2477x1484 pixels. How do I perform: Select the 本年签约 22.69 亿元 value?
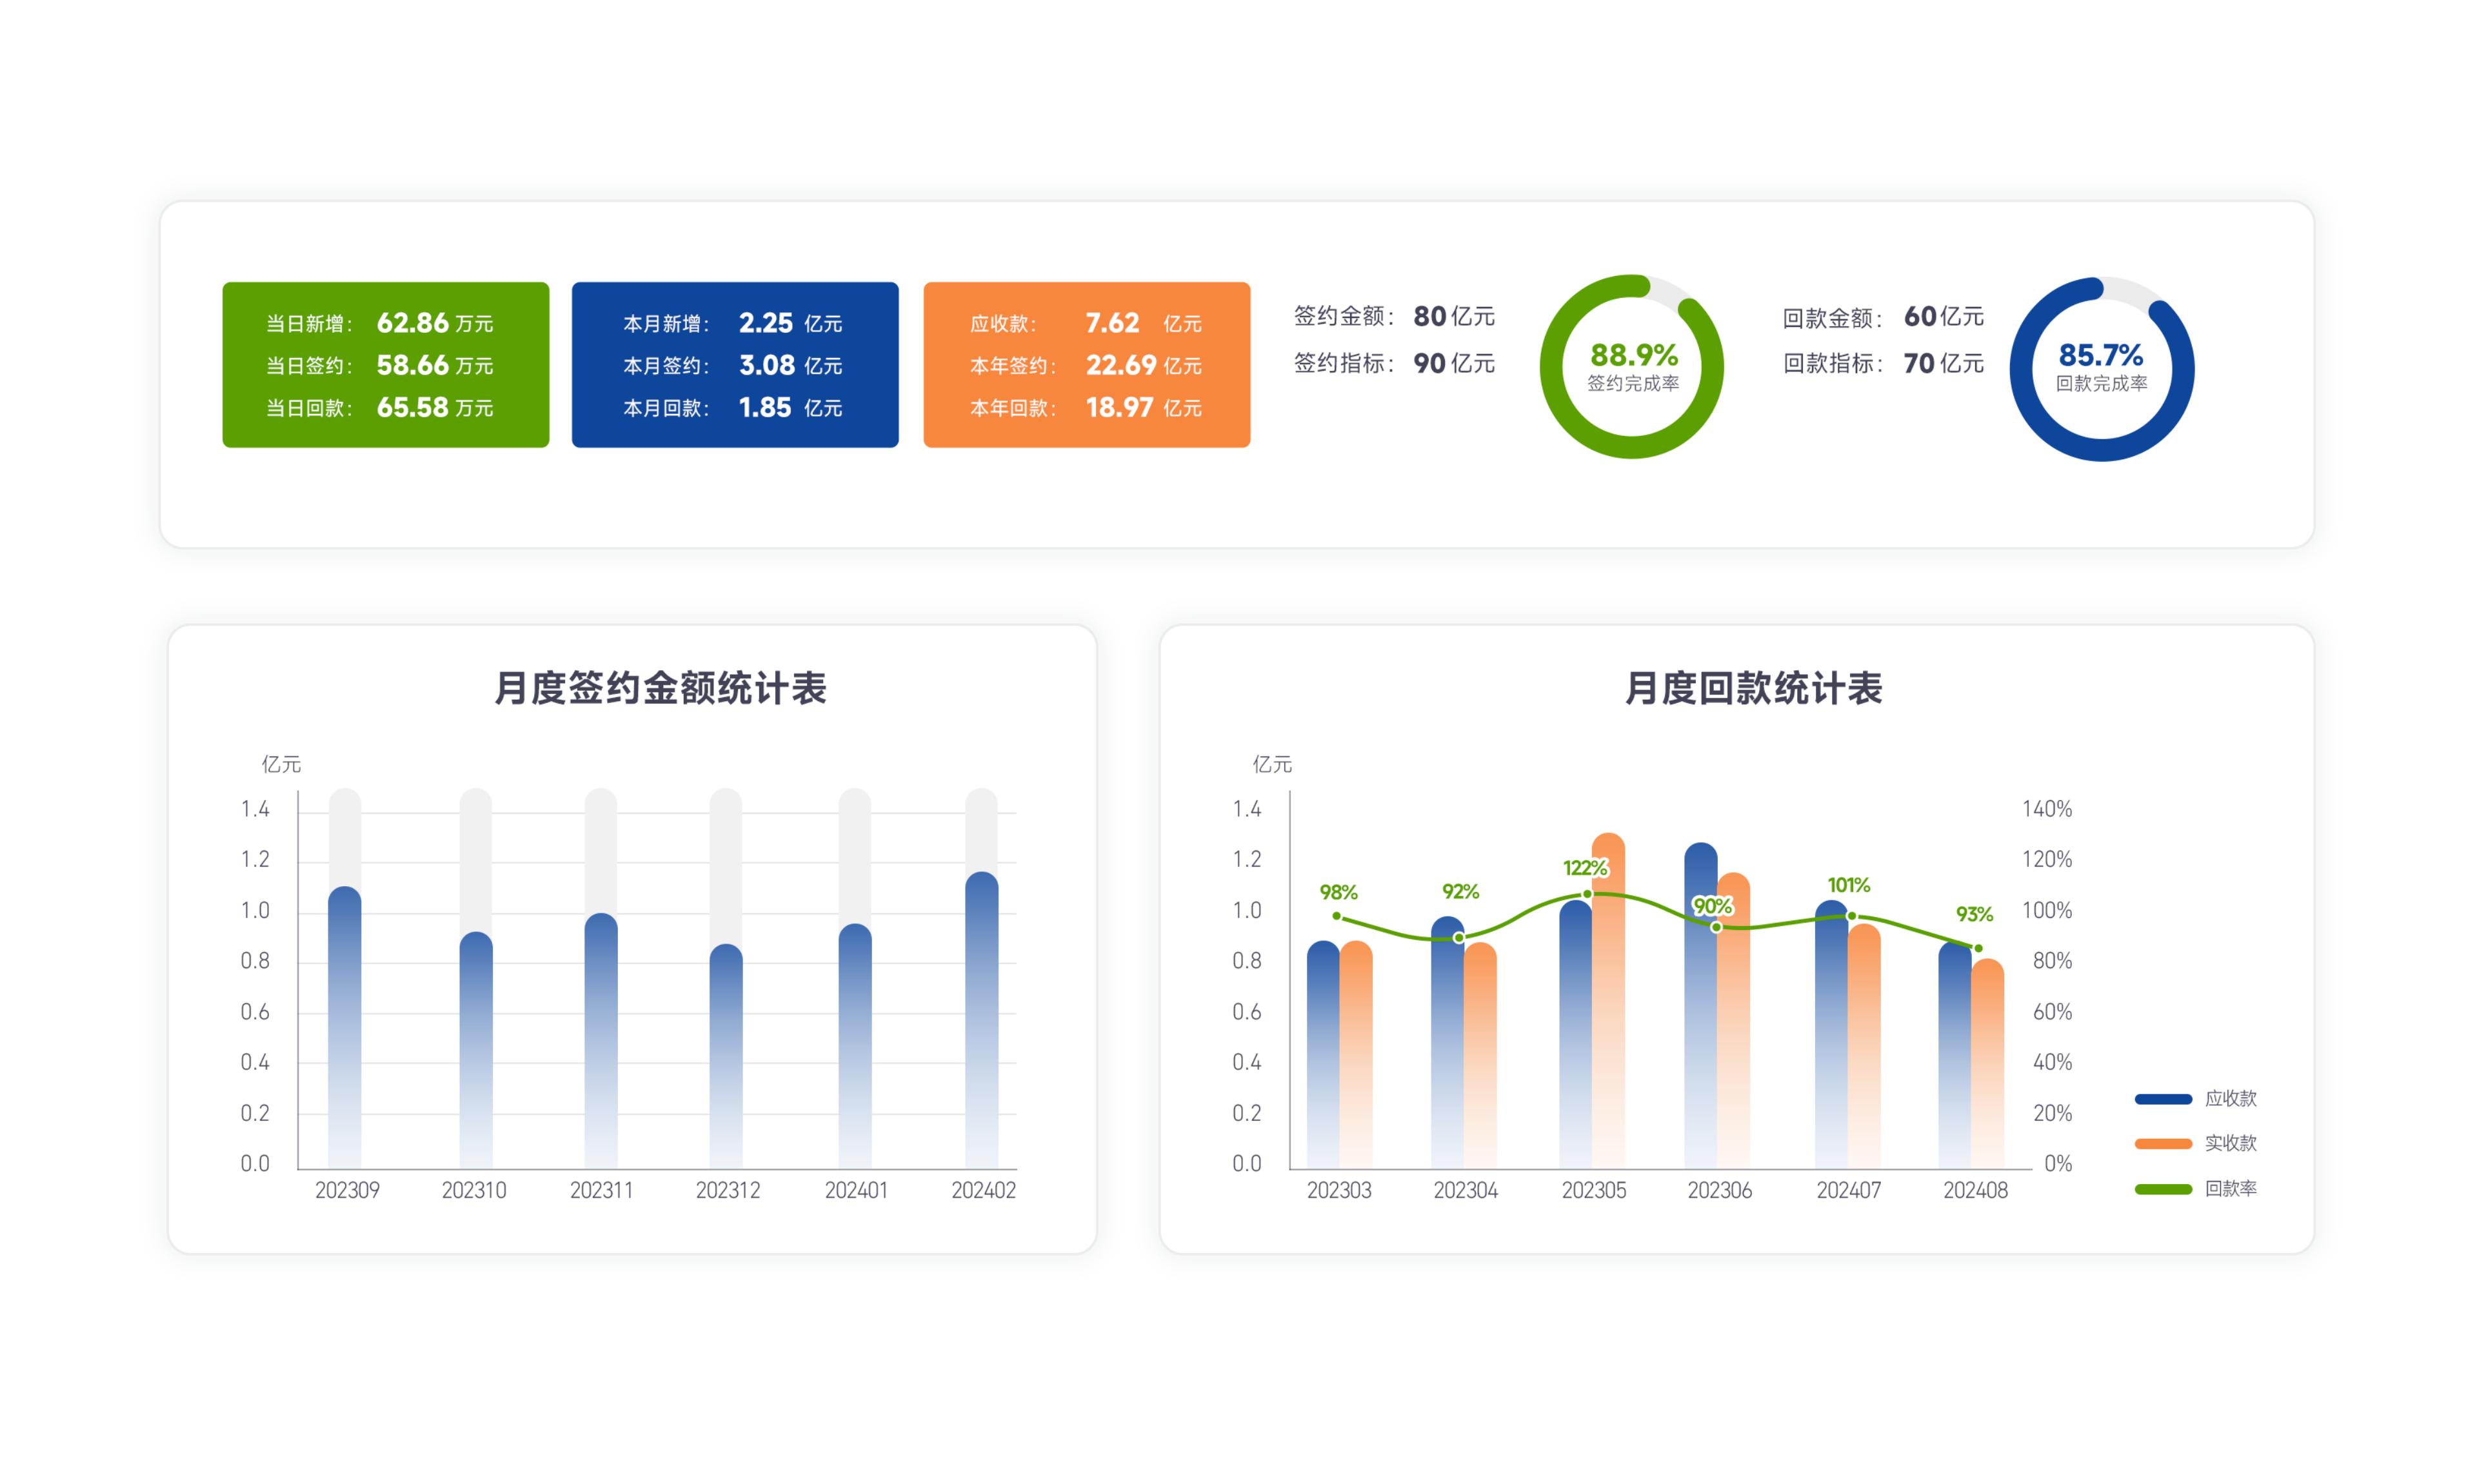tap(1143, 365)
